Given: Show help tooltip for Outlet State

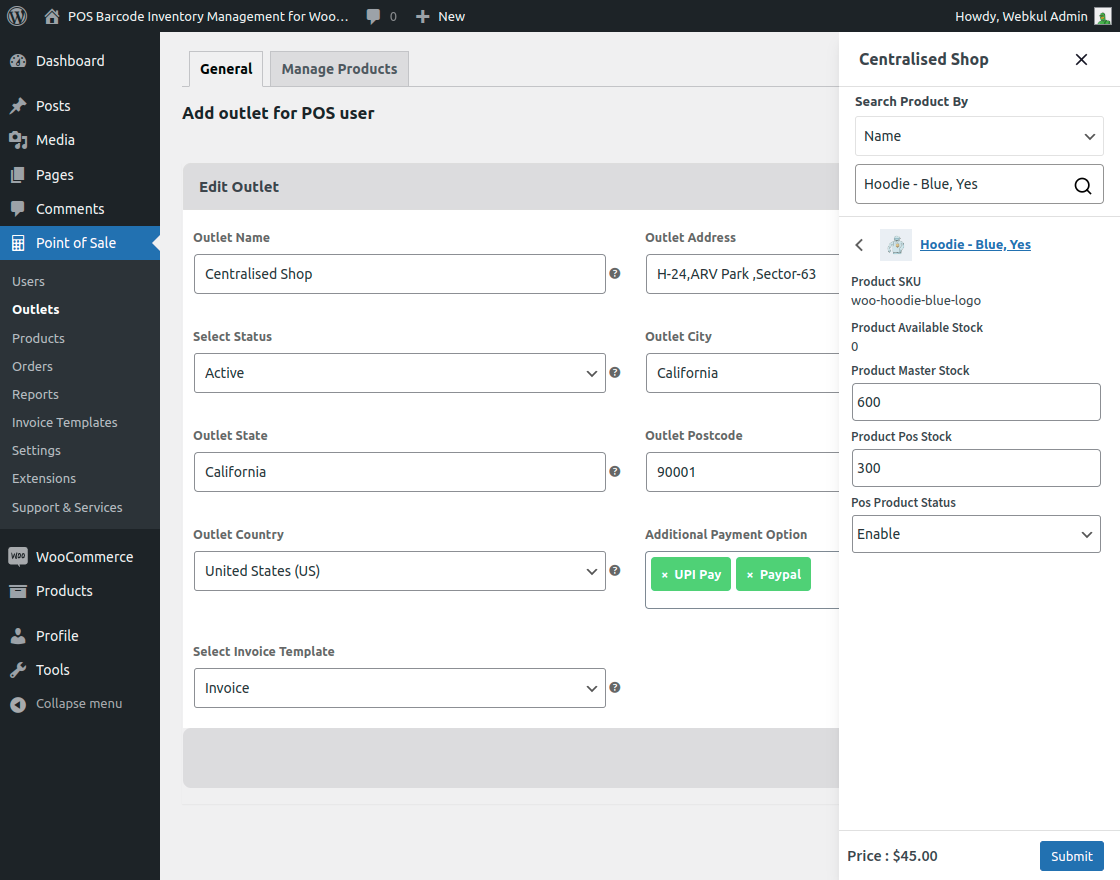Looking at the screenshot, I should tap(614, 471).
